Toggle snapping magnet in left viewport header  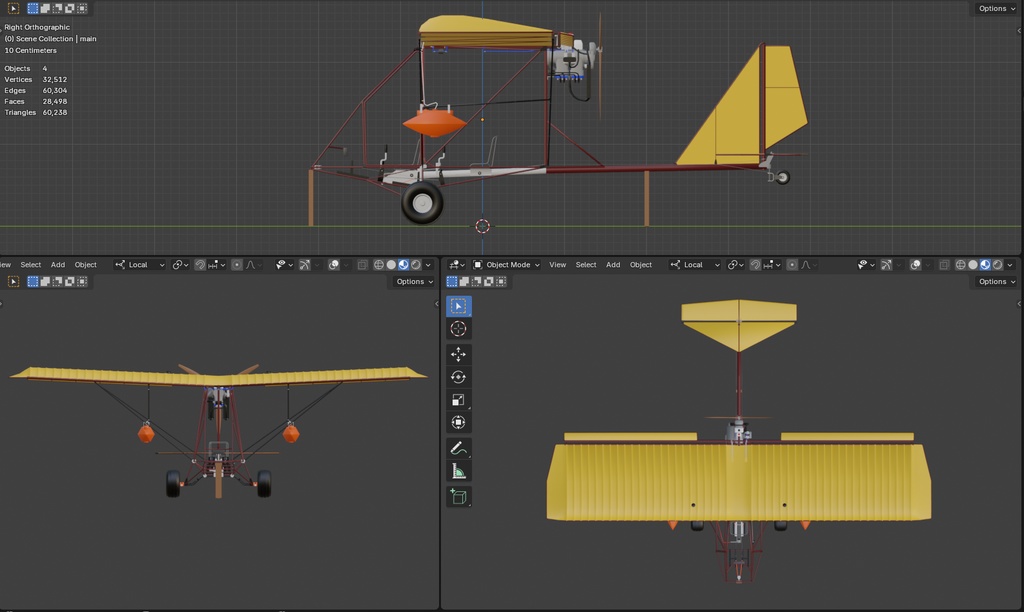(x=200, y=265)
